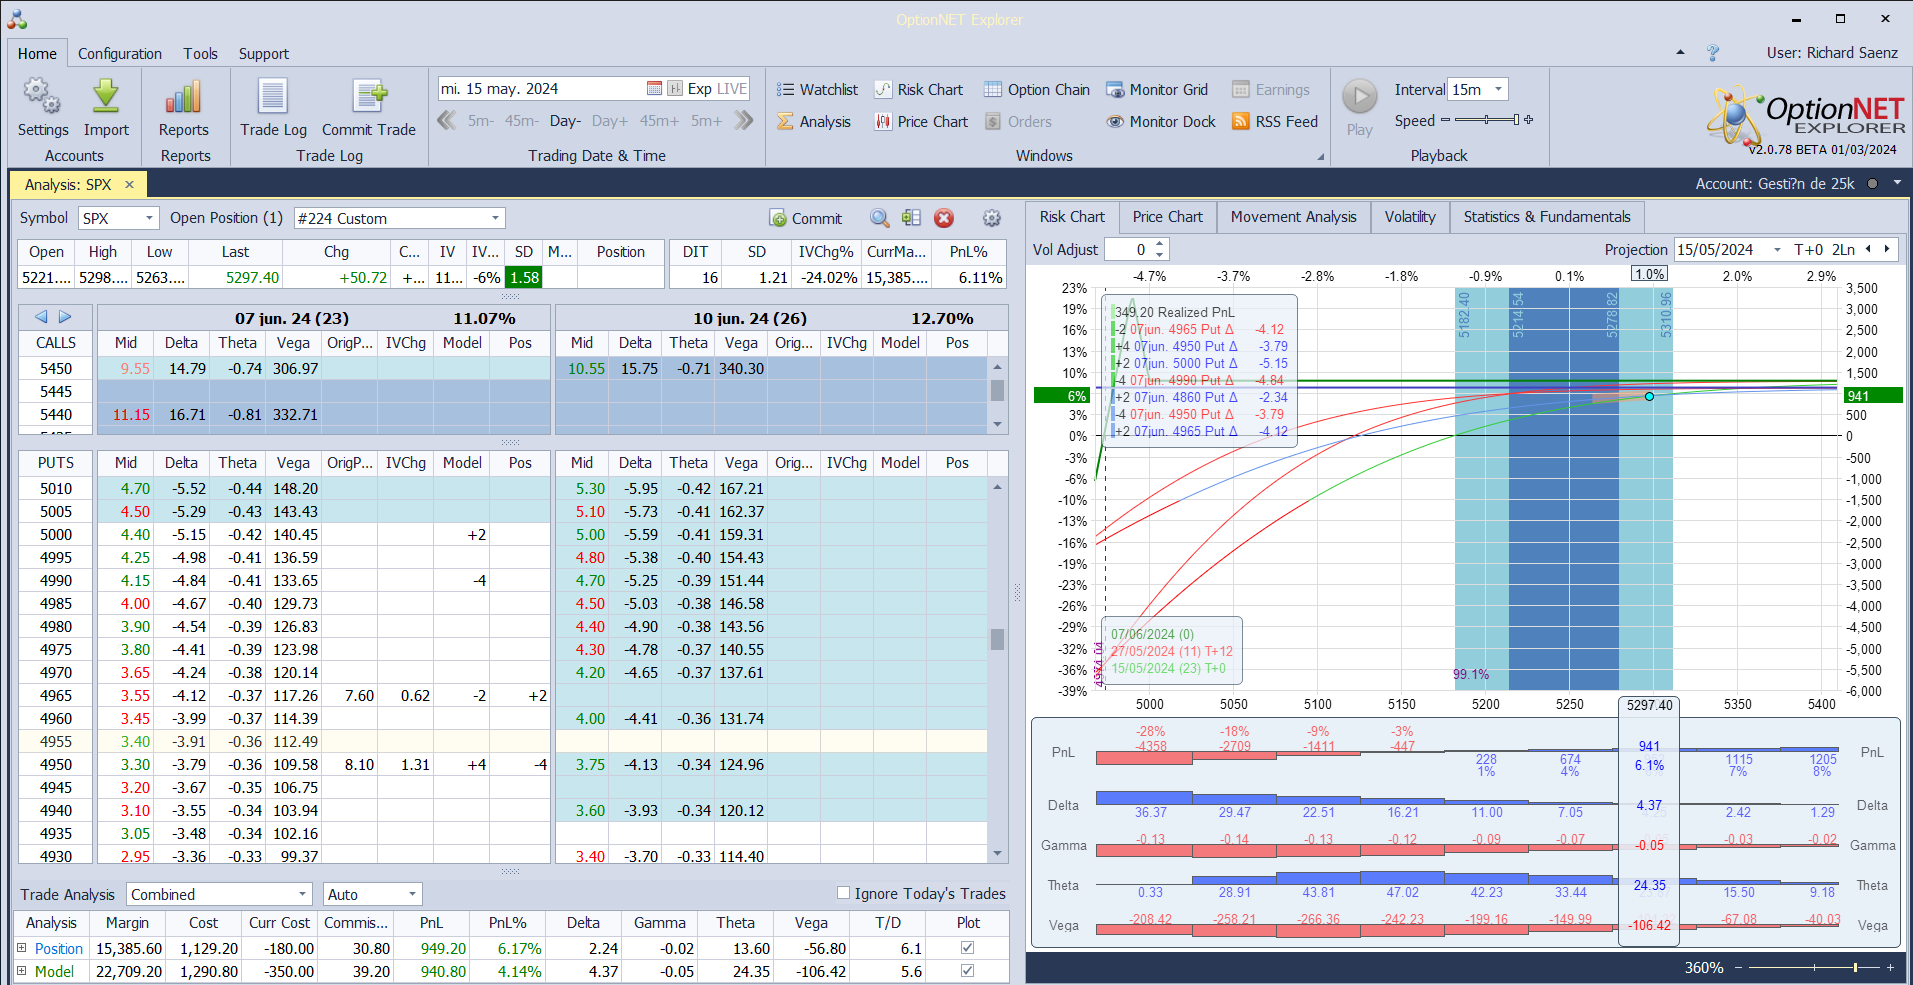Open the Configuration menu tab

120,54
